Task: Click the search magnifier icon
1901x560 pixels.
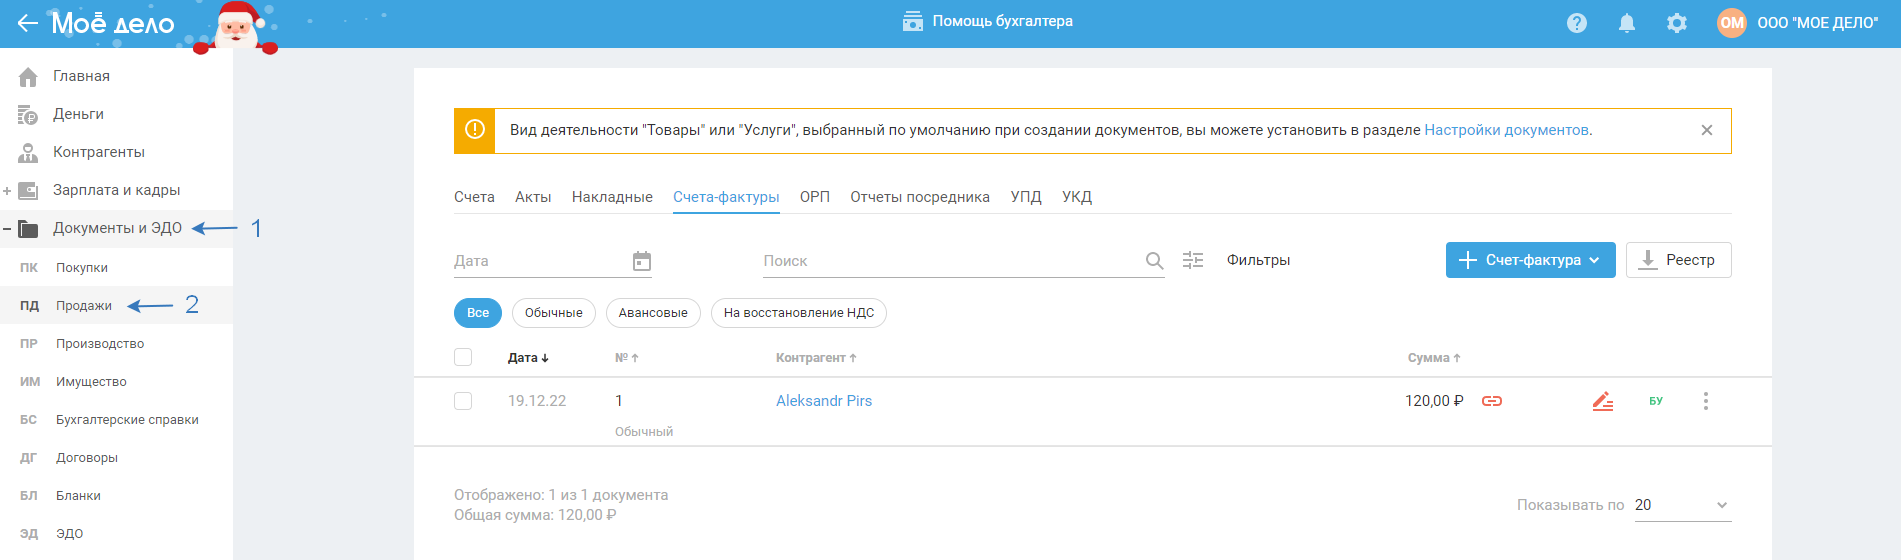Action: (x=1154, y=261)
